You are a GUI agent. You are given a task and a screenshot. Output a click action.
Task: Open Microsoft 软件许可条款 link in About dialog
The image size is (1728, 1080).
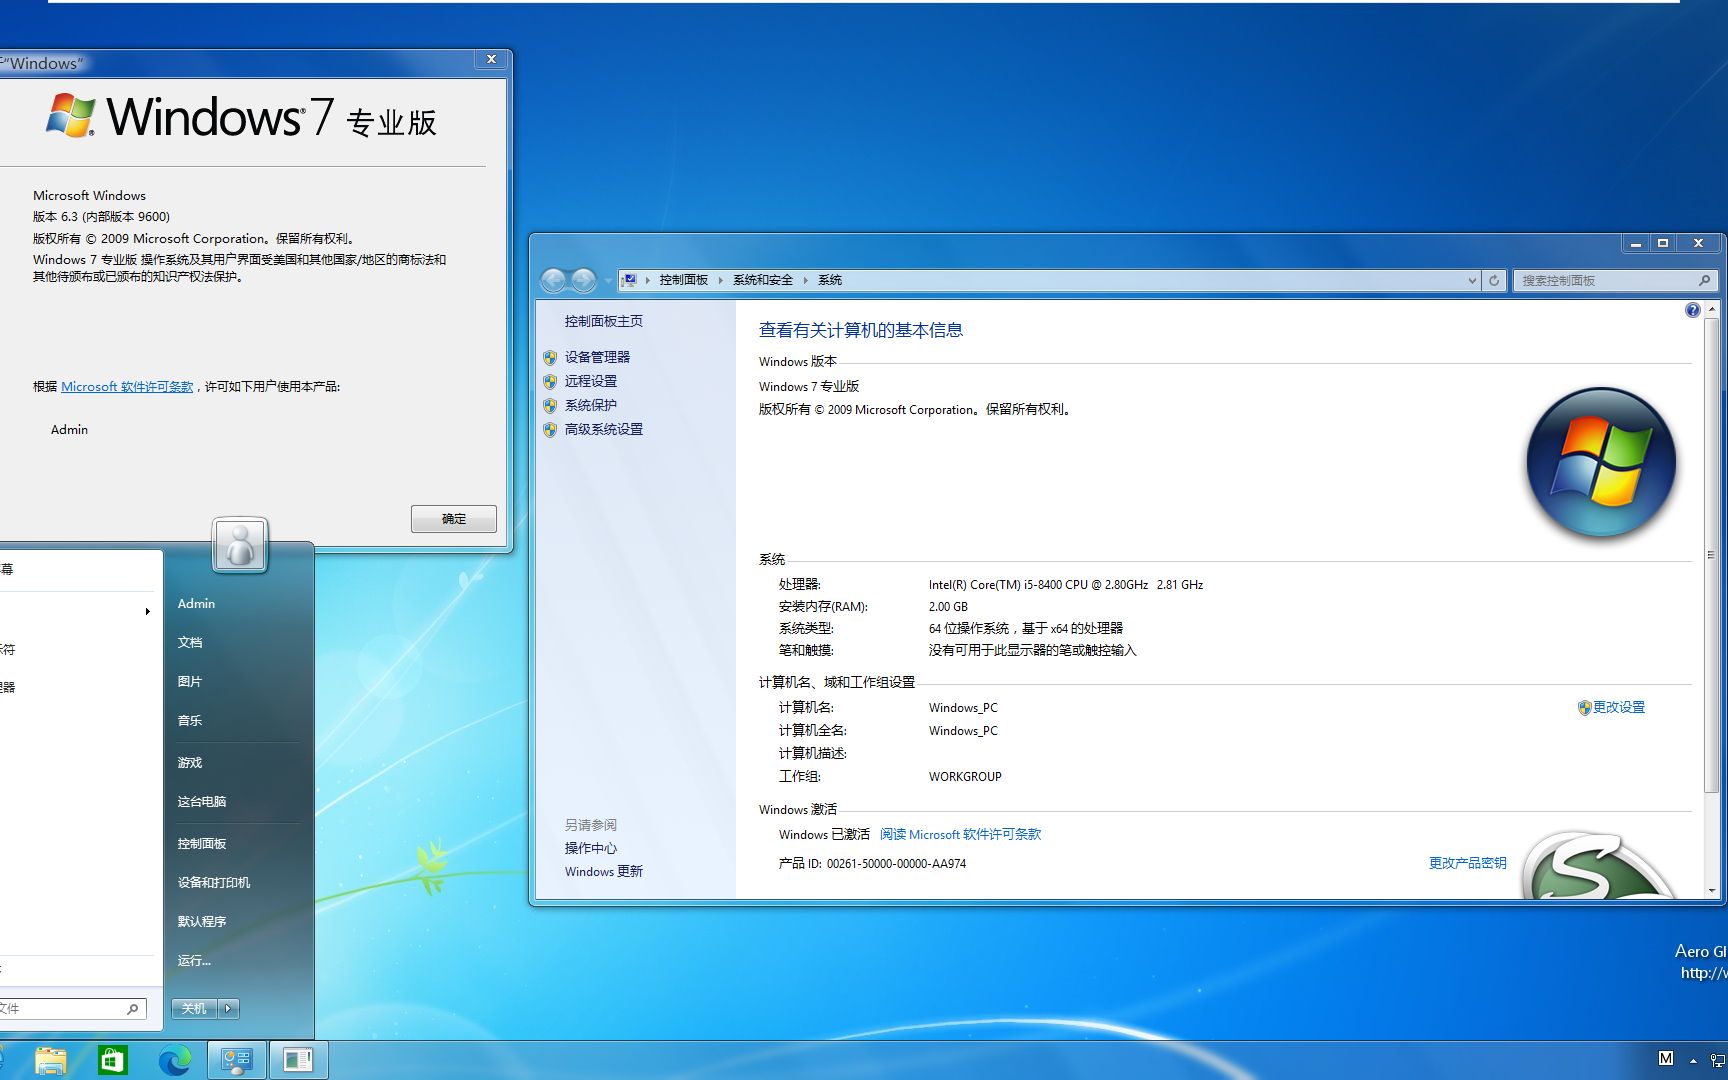click(x=127, y=386)
